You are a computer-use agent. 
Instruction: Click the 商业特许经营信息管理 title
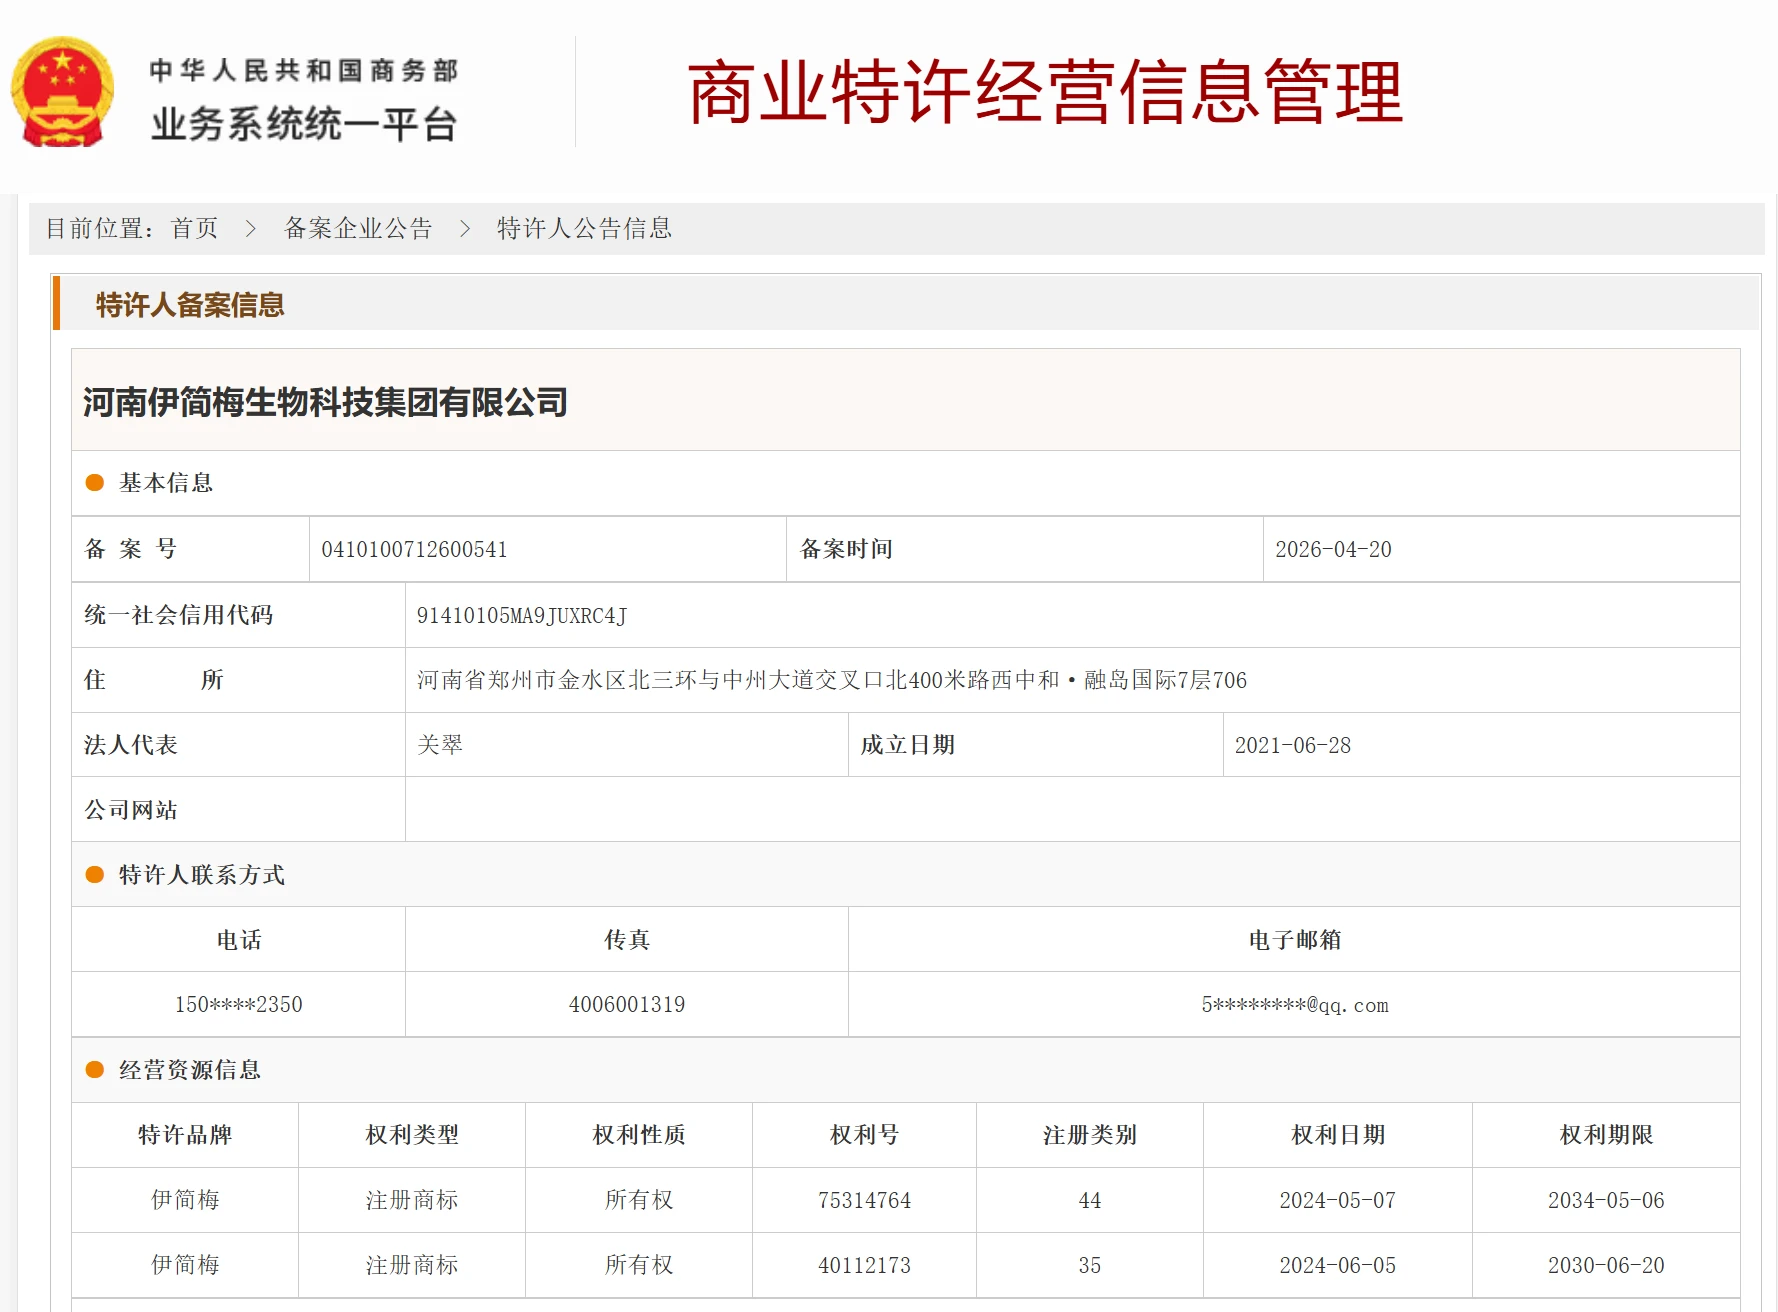coord(1046,92)
